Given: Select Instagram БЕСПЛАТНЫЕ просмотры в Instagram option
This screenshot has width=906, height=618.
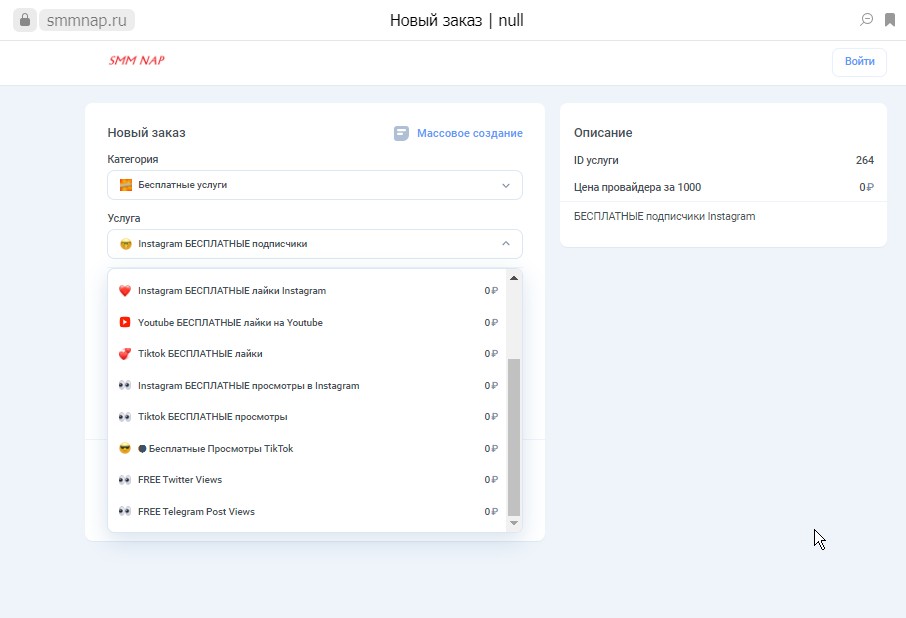Looking at the screenshot, I should pyautogui.click(x=309, y=385).
